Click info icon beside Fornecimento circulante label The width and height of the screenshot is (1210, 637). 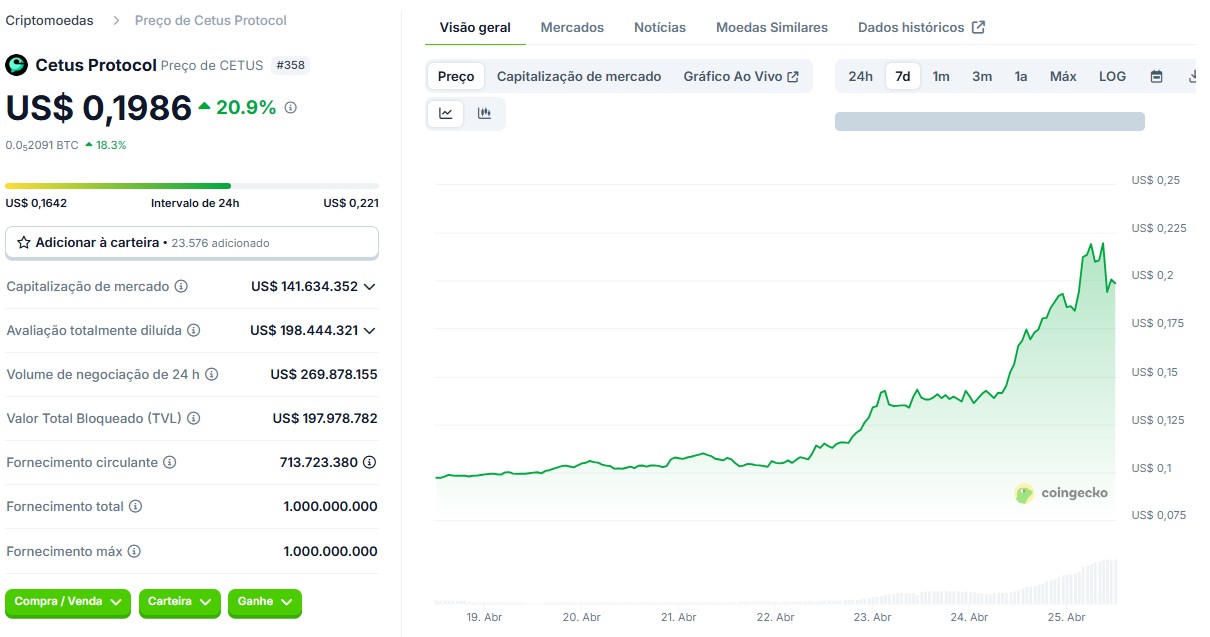pos(170,462)
